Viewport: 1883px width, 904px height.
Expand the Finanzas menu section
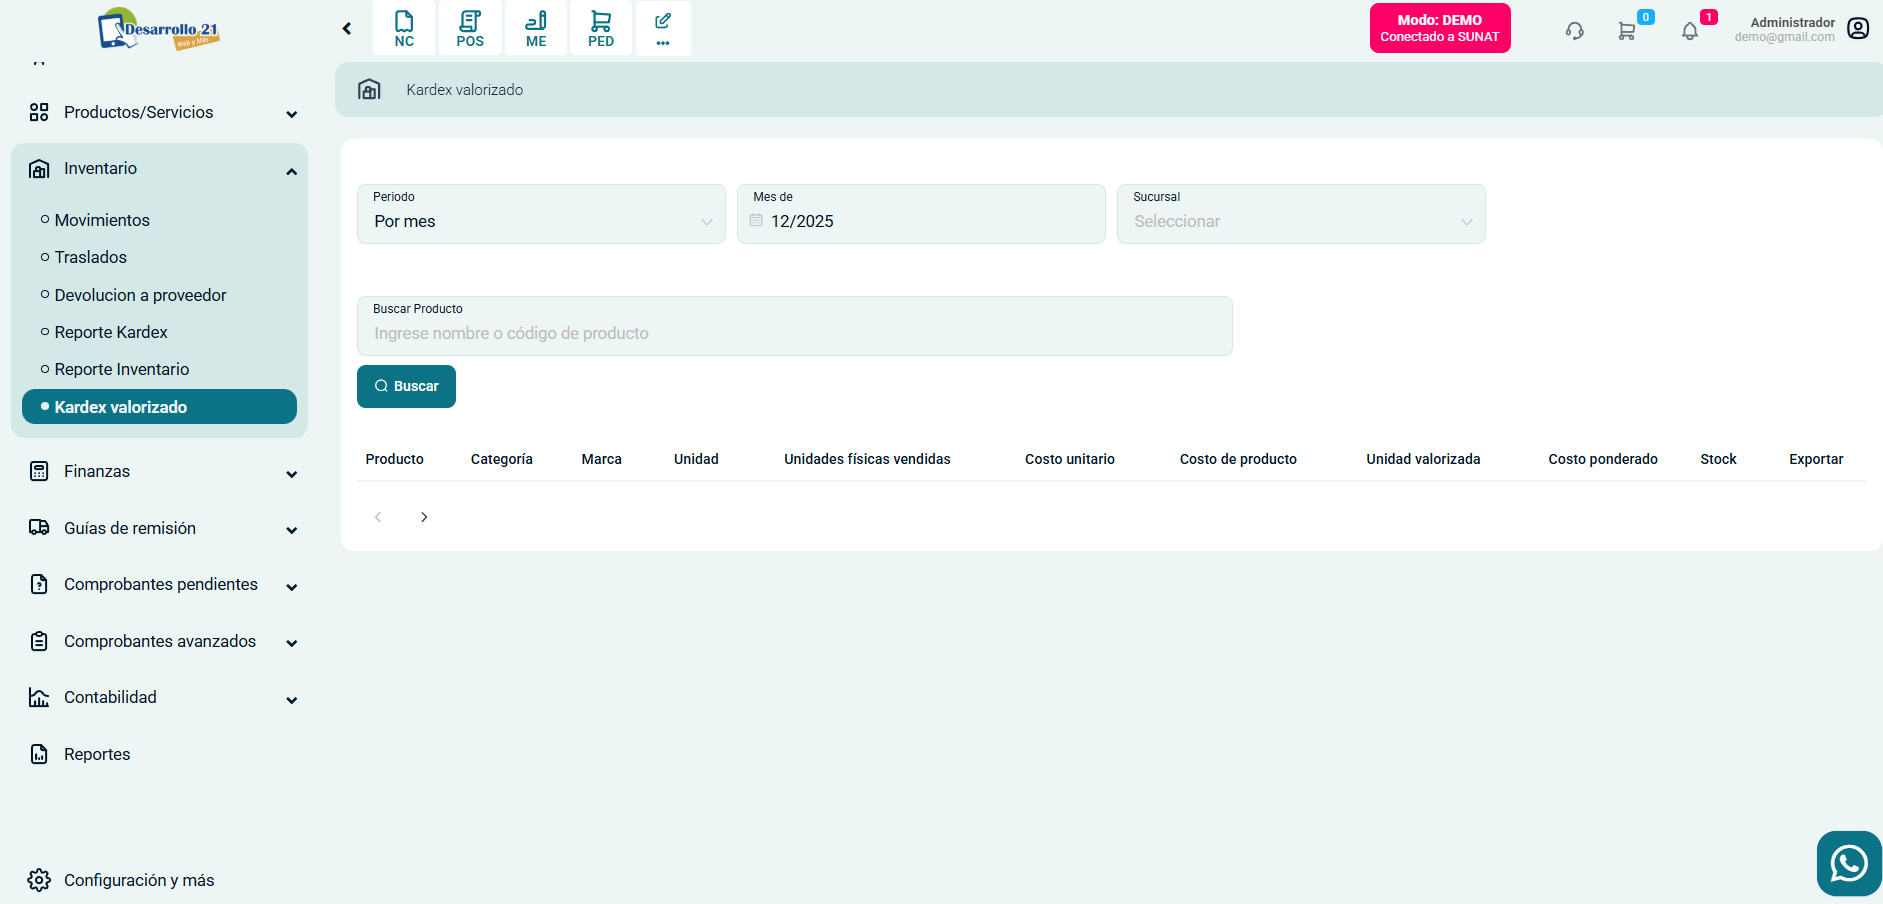tap(160, 472)
